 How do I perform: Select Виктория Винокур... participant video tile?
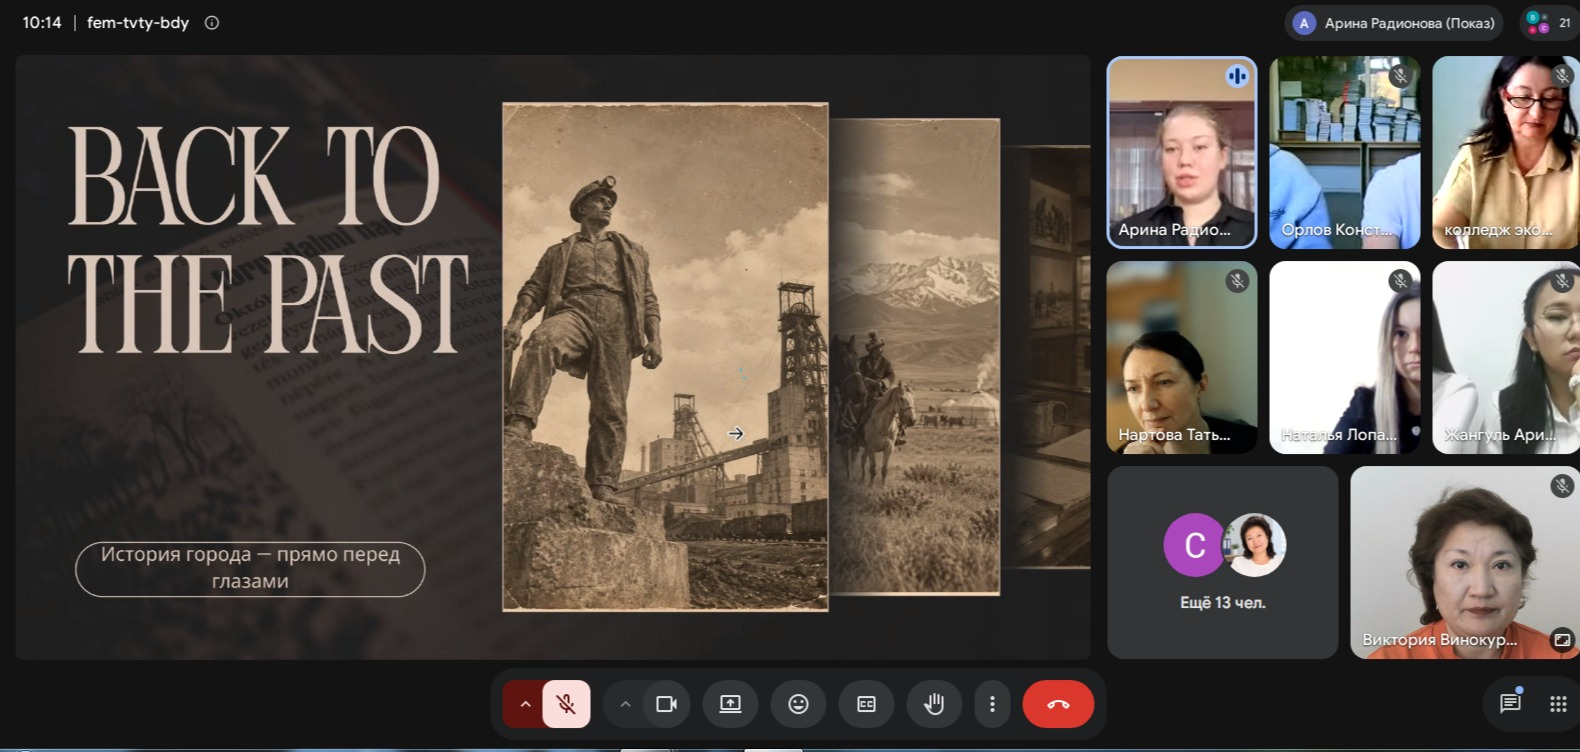(1465, 562)
